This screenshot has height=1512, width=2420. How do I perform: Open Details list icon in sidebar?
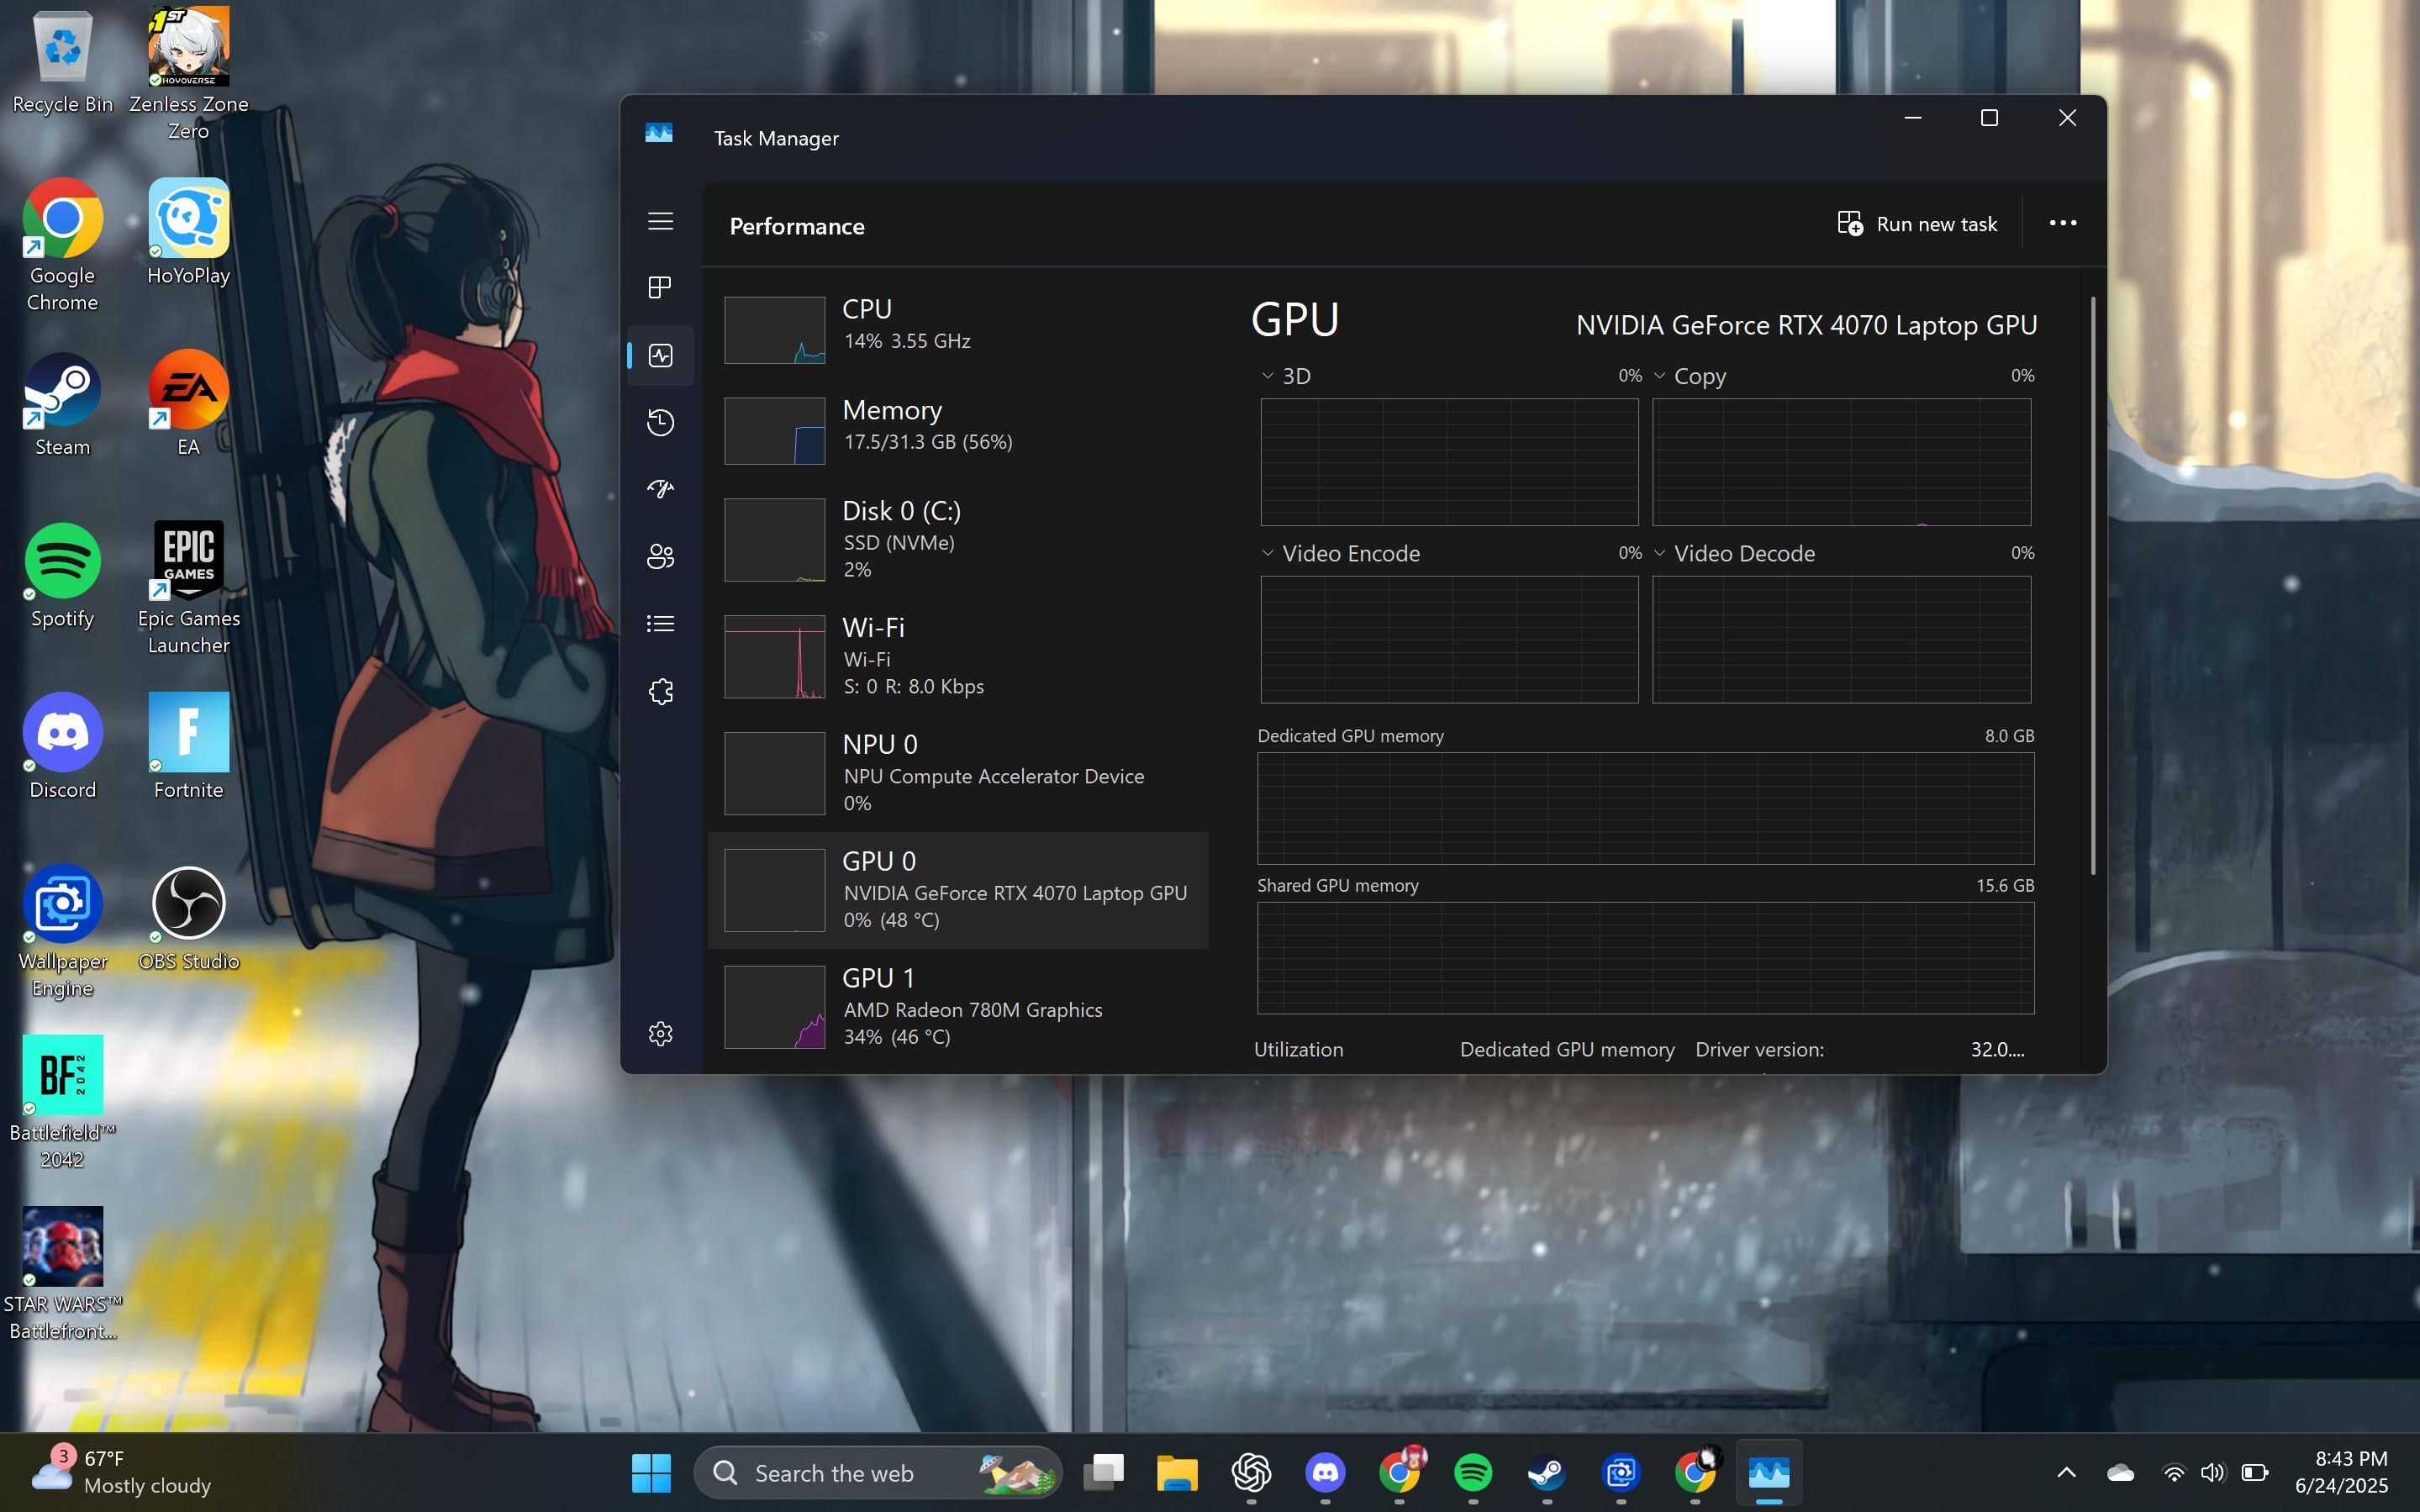[660, 624]
